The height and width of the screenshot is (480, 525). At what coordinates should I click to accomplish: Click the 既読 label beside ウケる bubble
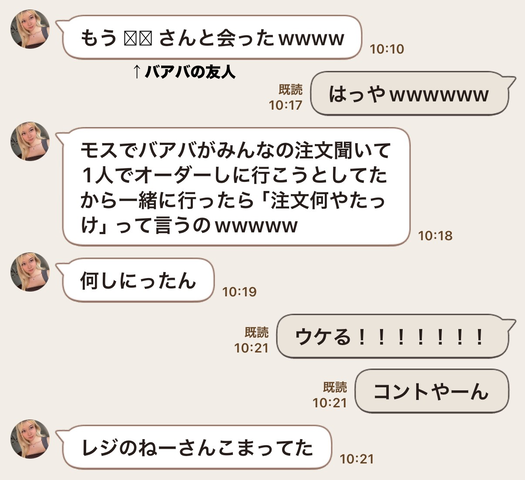[x=256, y=332]
